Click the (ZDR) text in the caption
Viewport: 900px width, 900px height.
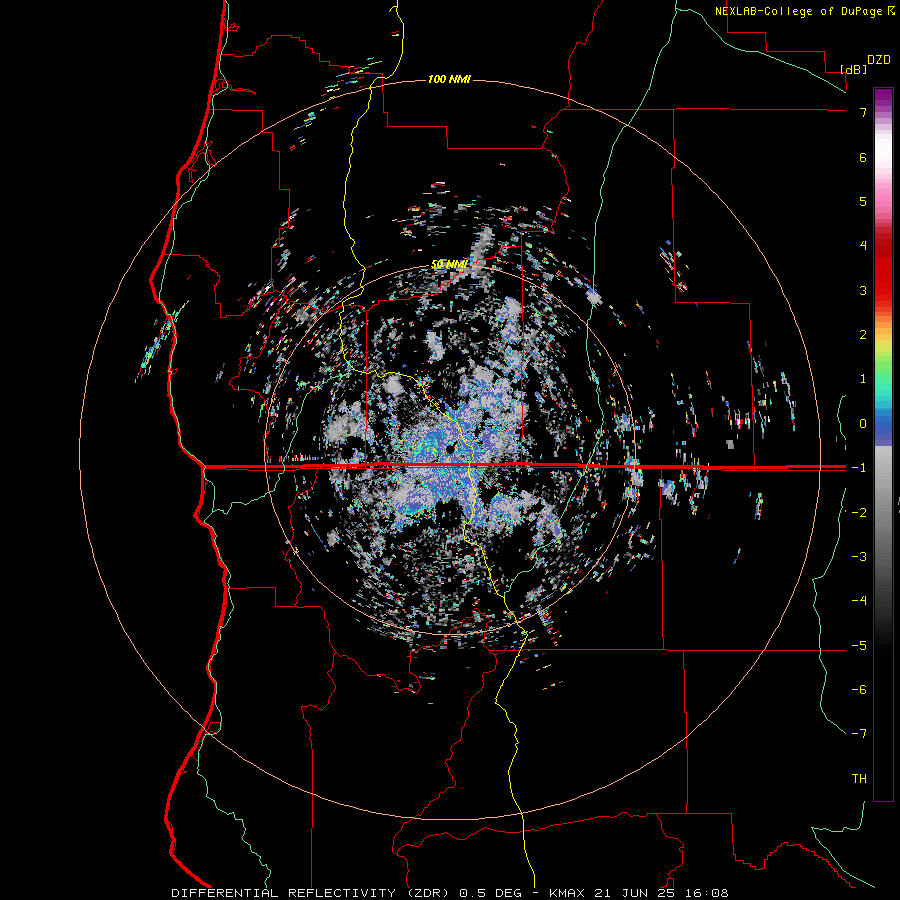tap(430, 893)
